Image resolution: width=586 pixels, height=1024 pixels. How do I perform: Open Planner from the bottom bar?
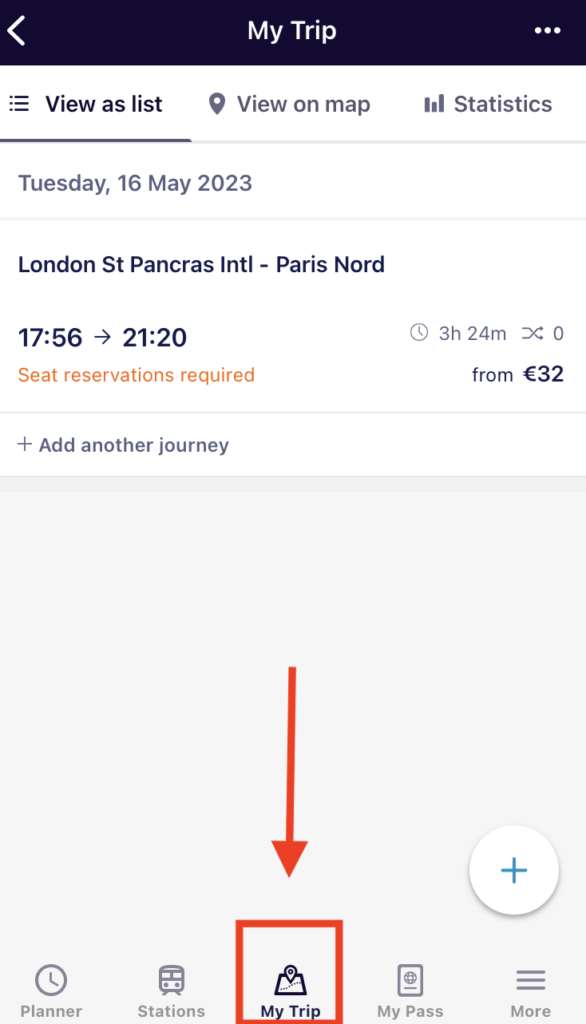coord(51,990)
